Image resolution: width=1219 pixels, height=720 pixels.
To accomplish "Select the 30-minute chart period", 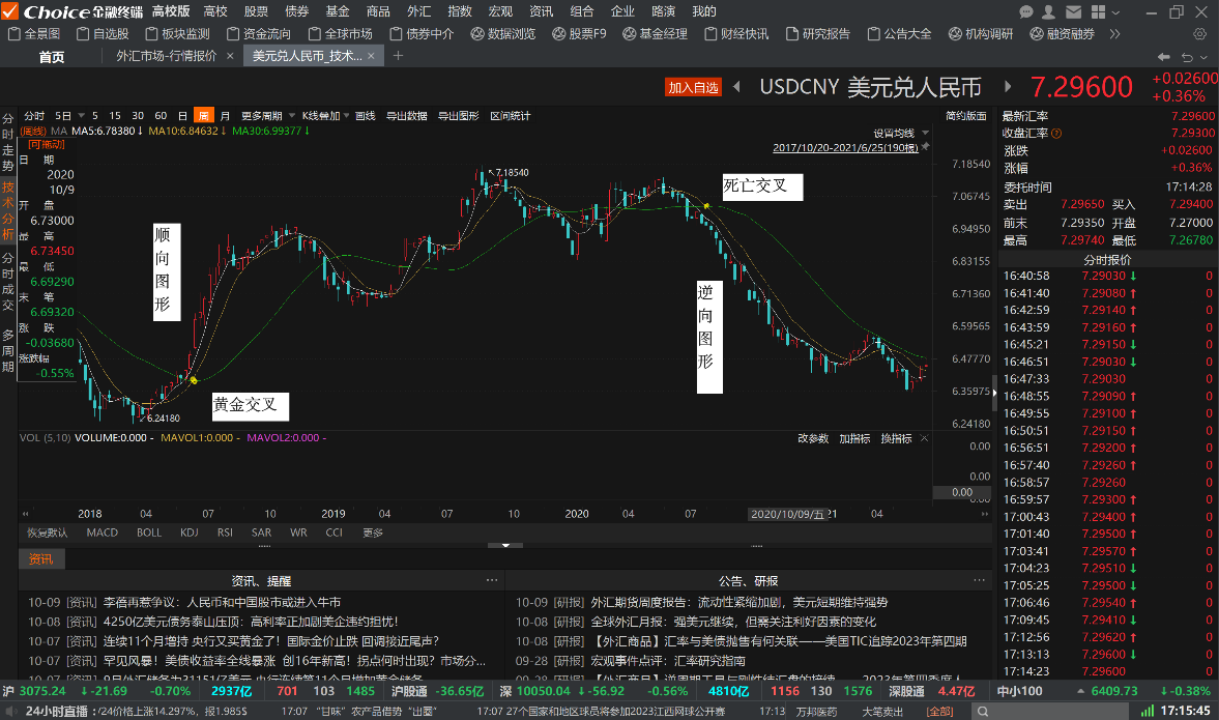I will click(x=138, y=115).
